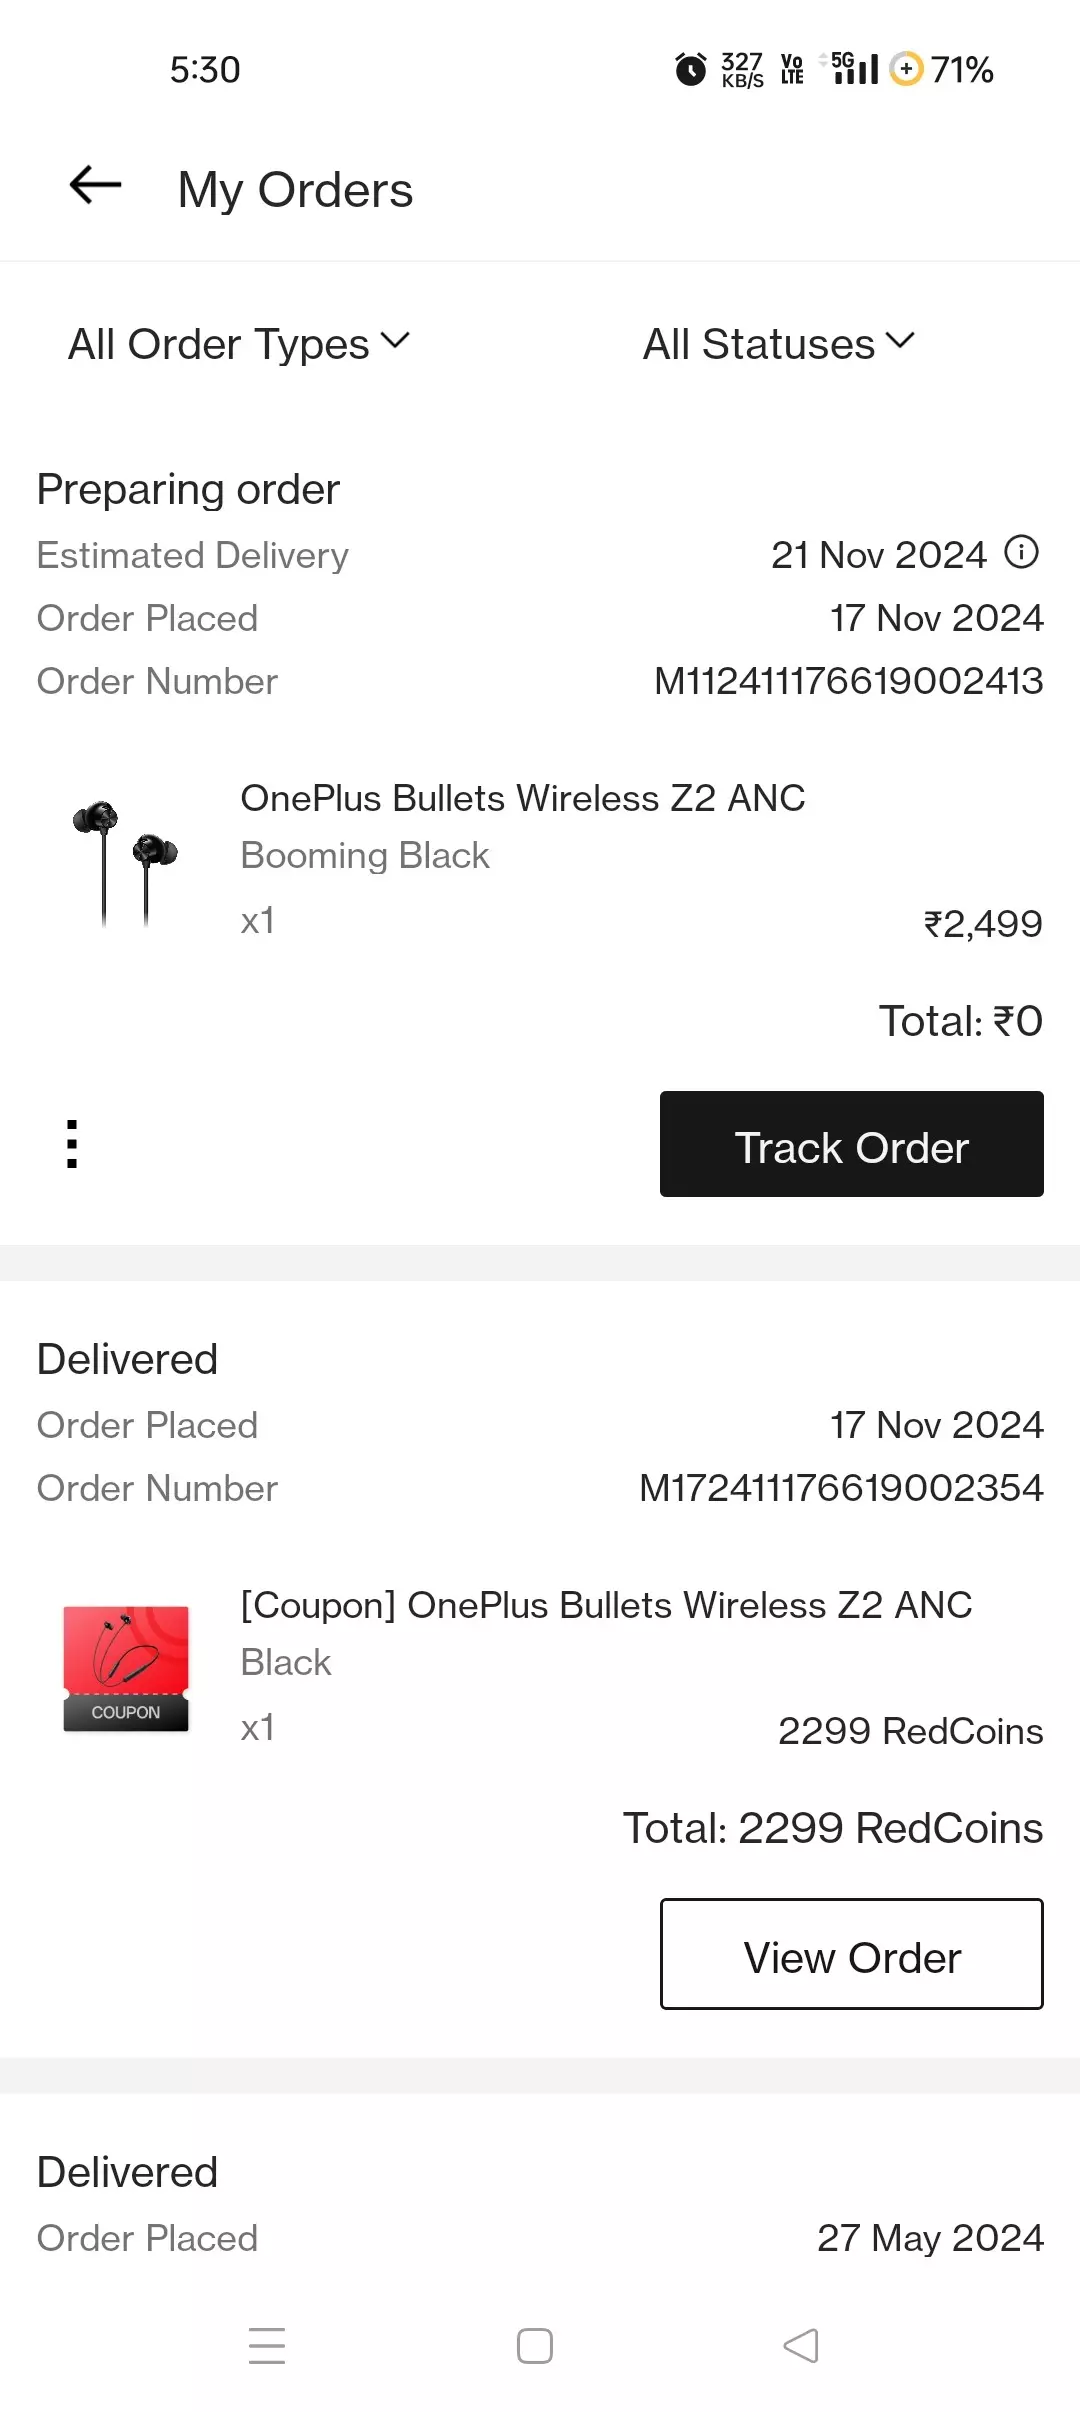Open the [Coupon] OnePlus Bullets Wireless item

pyautogui.click(x=606, y=1605)
